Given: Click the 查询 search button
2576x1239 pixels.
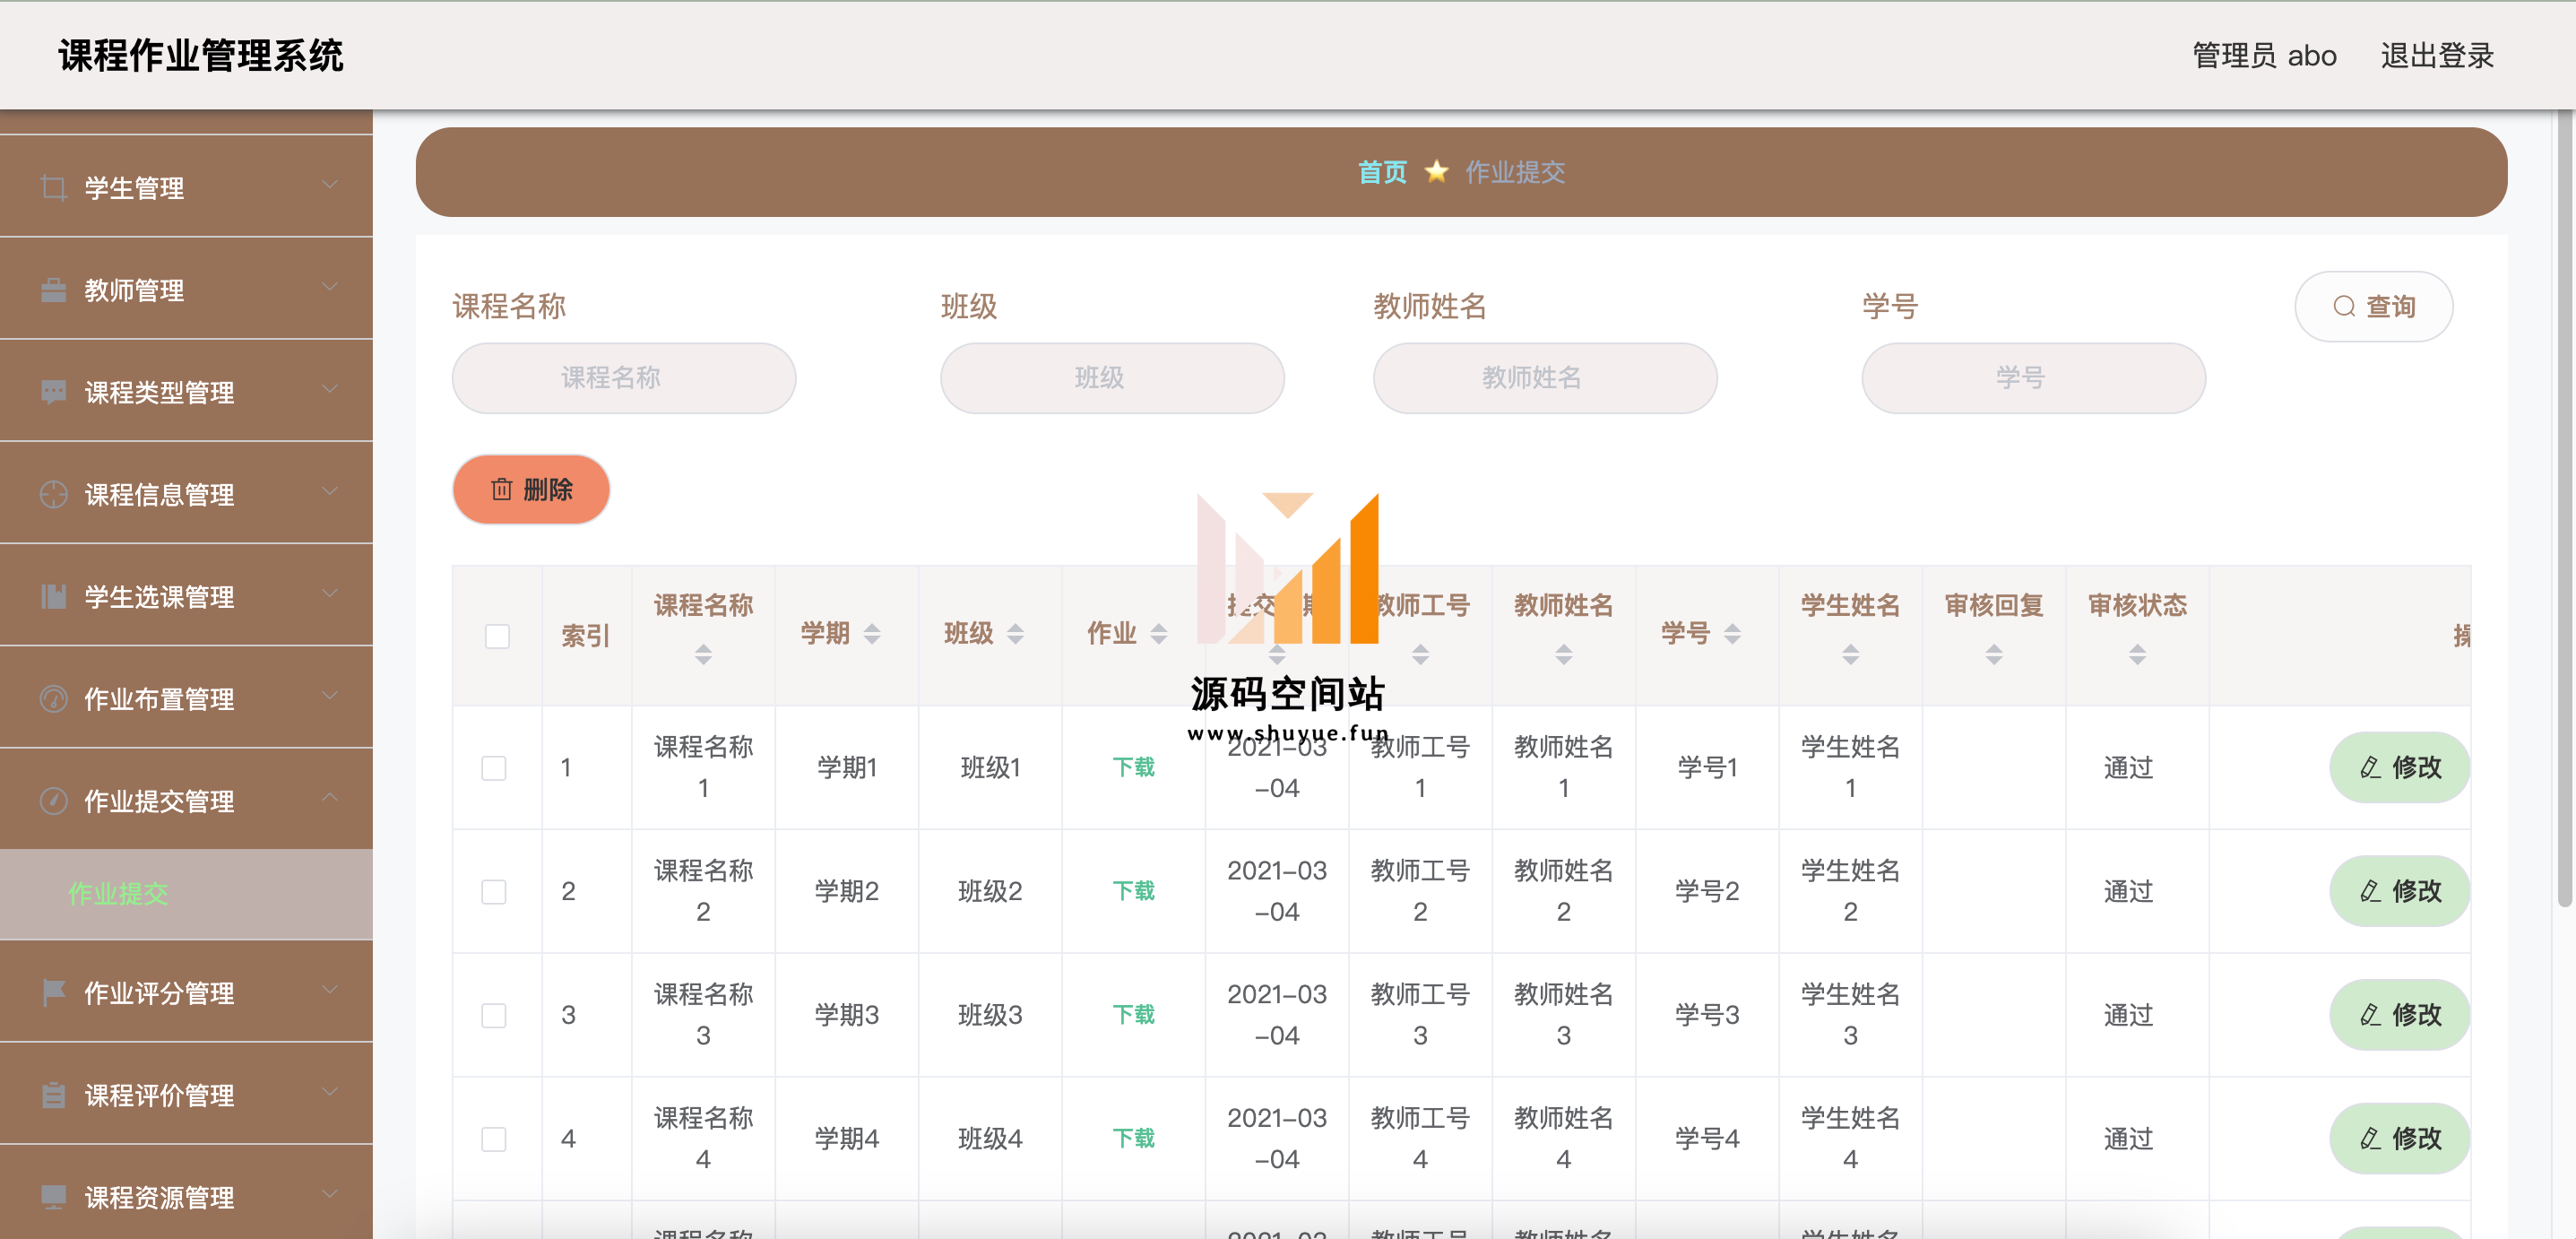Looking at the screenshot, I should (2373, 306).
